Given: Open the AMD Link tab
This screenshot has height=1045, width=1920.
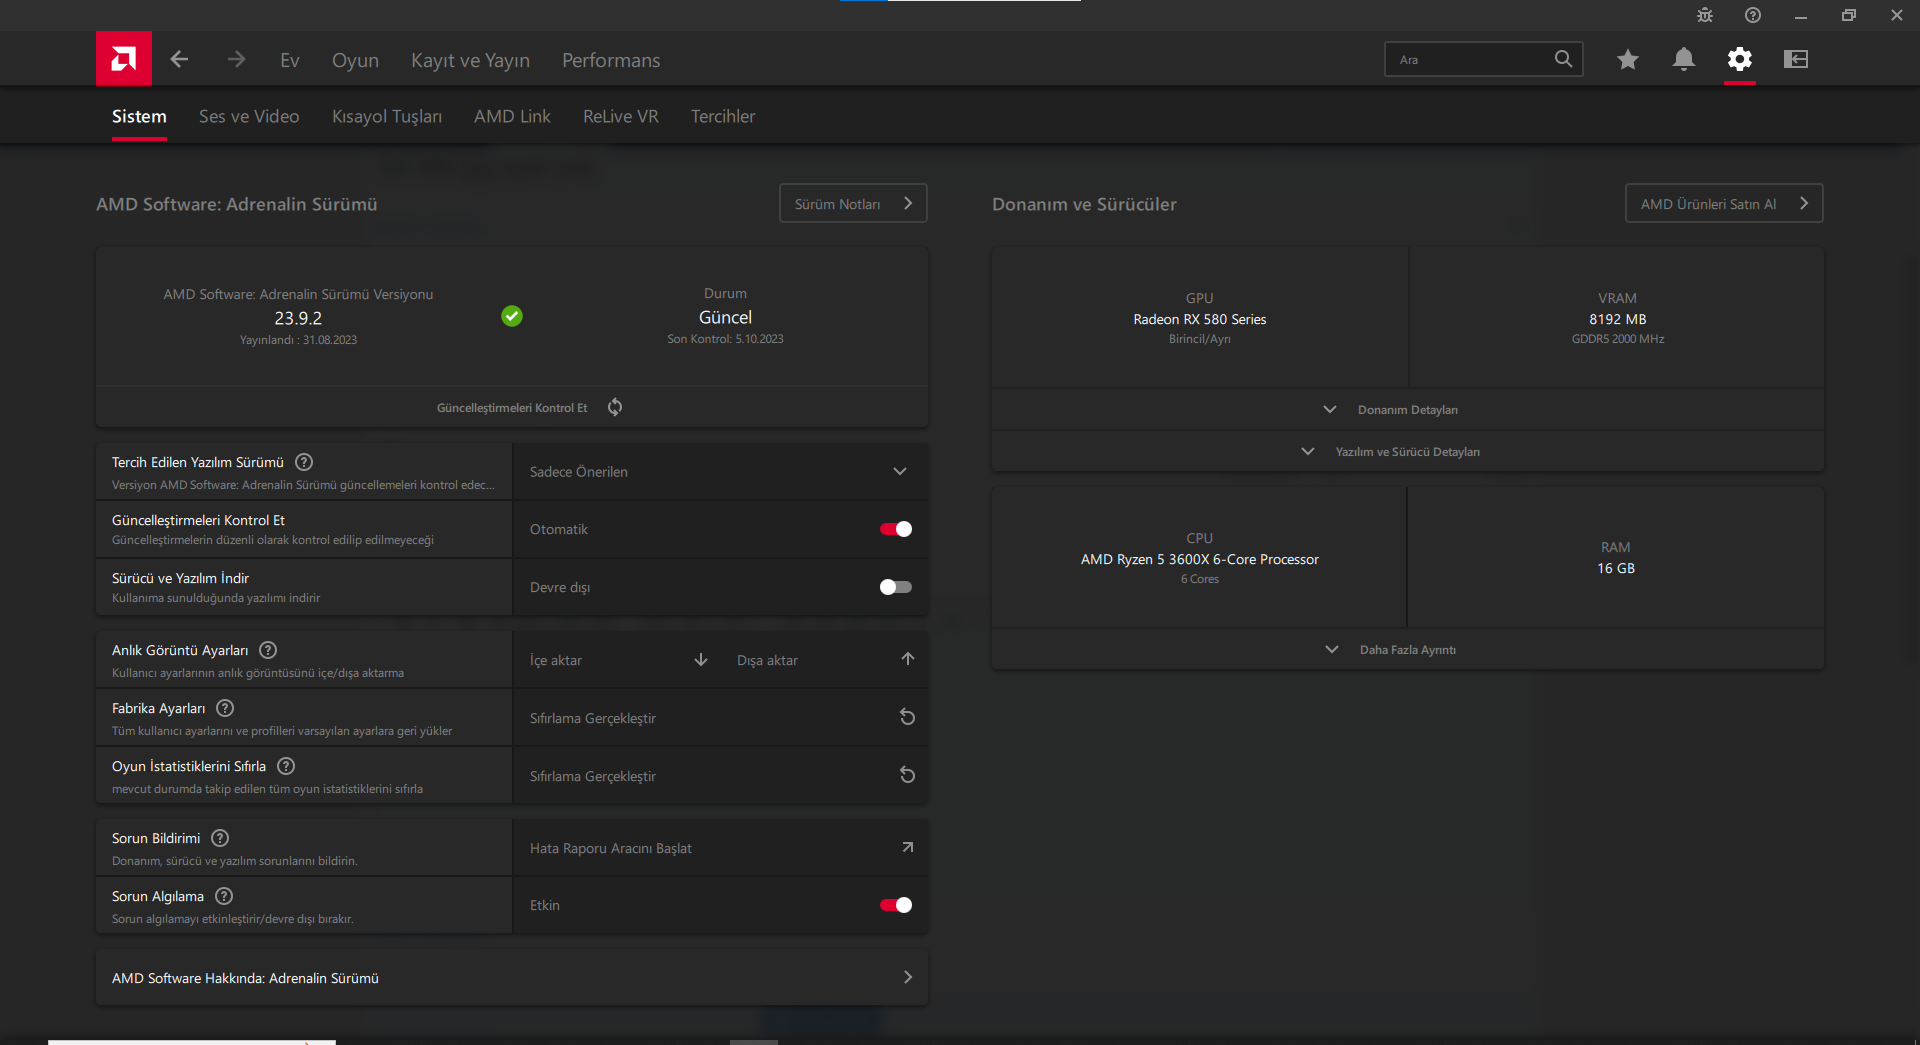Looking at the screenshot, I should (512, 116).
